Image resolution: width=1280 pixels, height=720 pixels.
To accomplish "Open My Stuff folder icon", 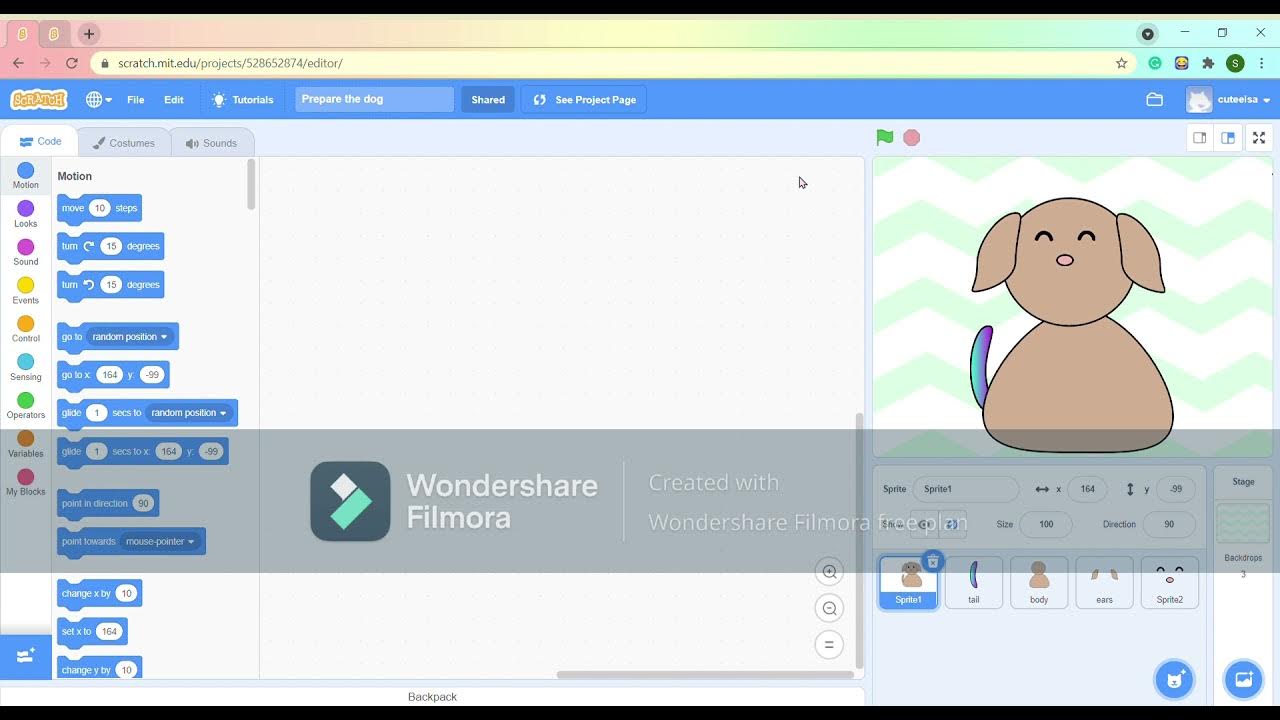I will click(1154, 100).
